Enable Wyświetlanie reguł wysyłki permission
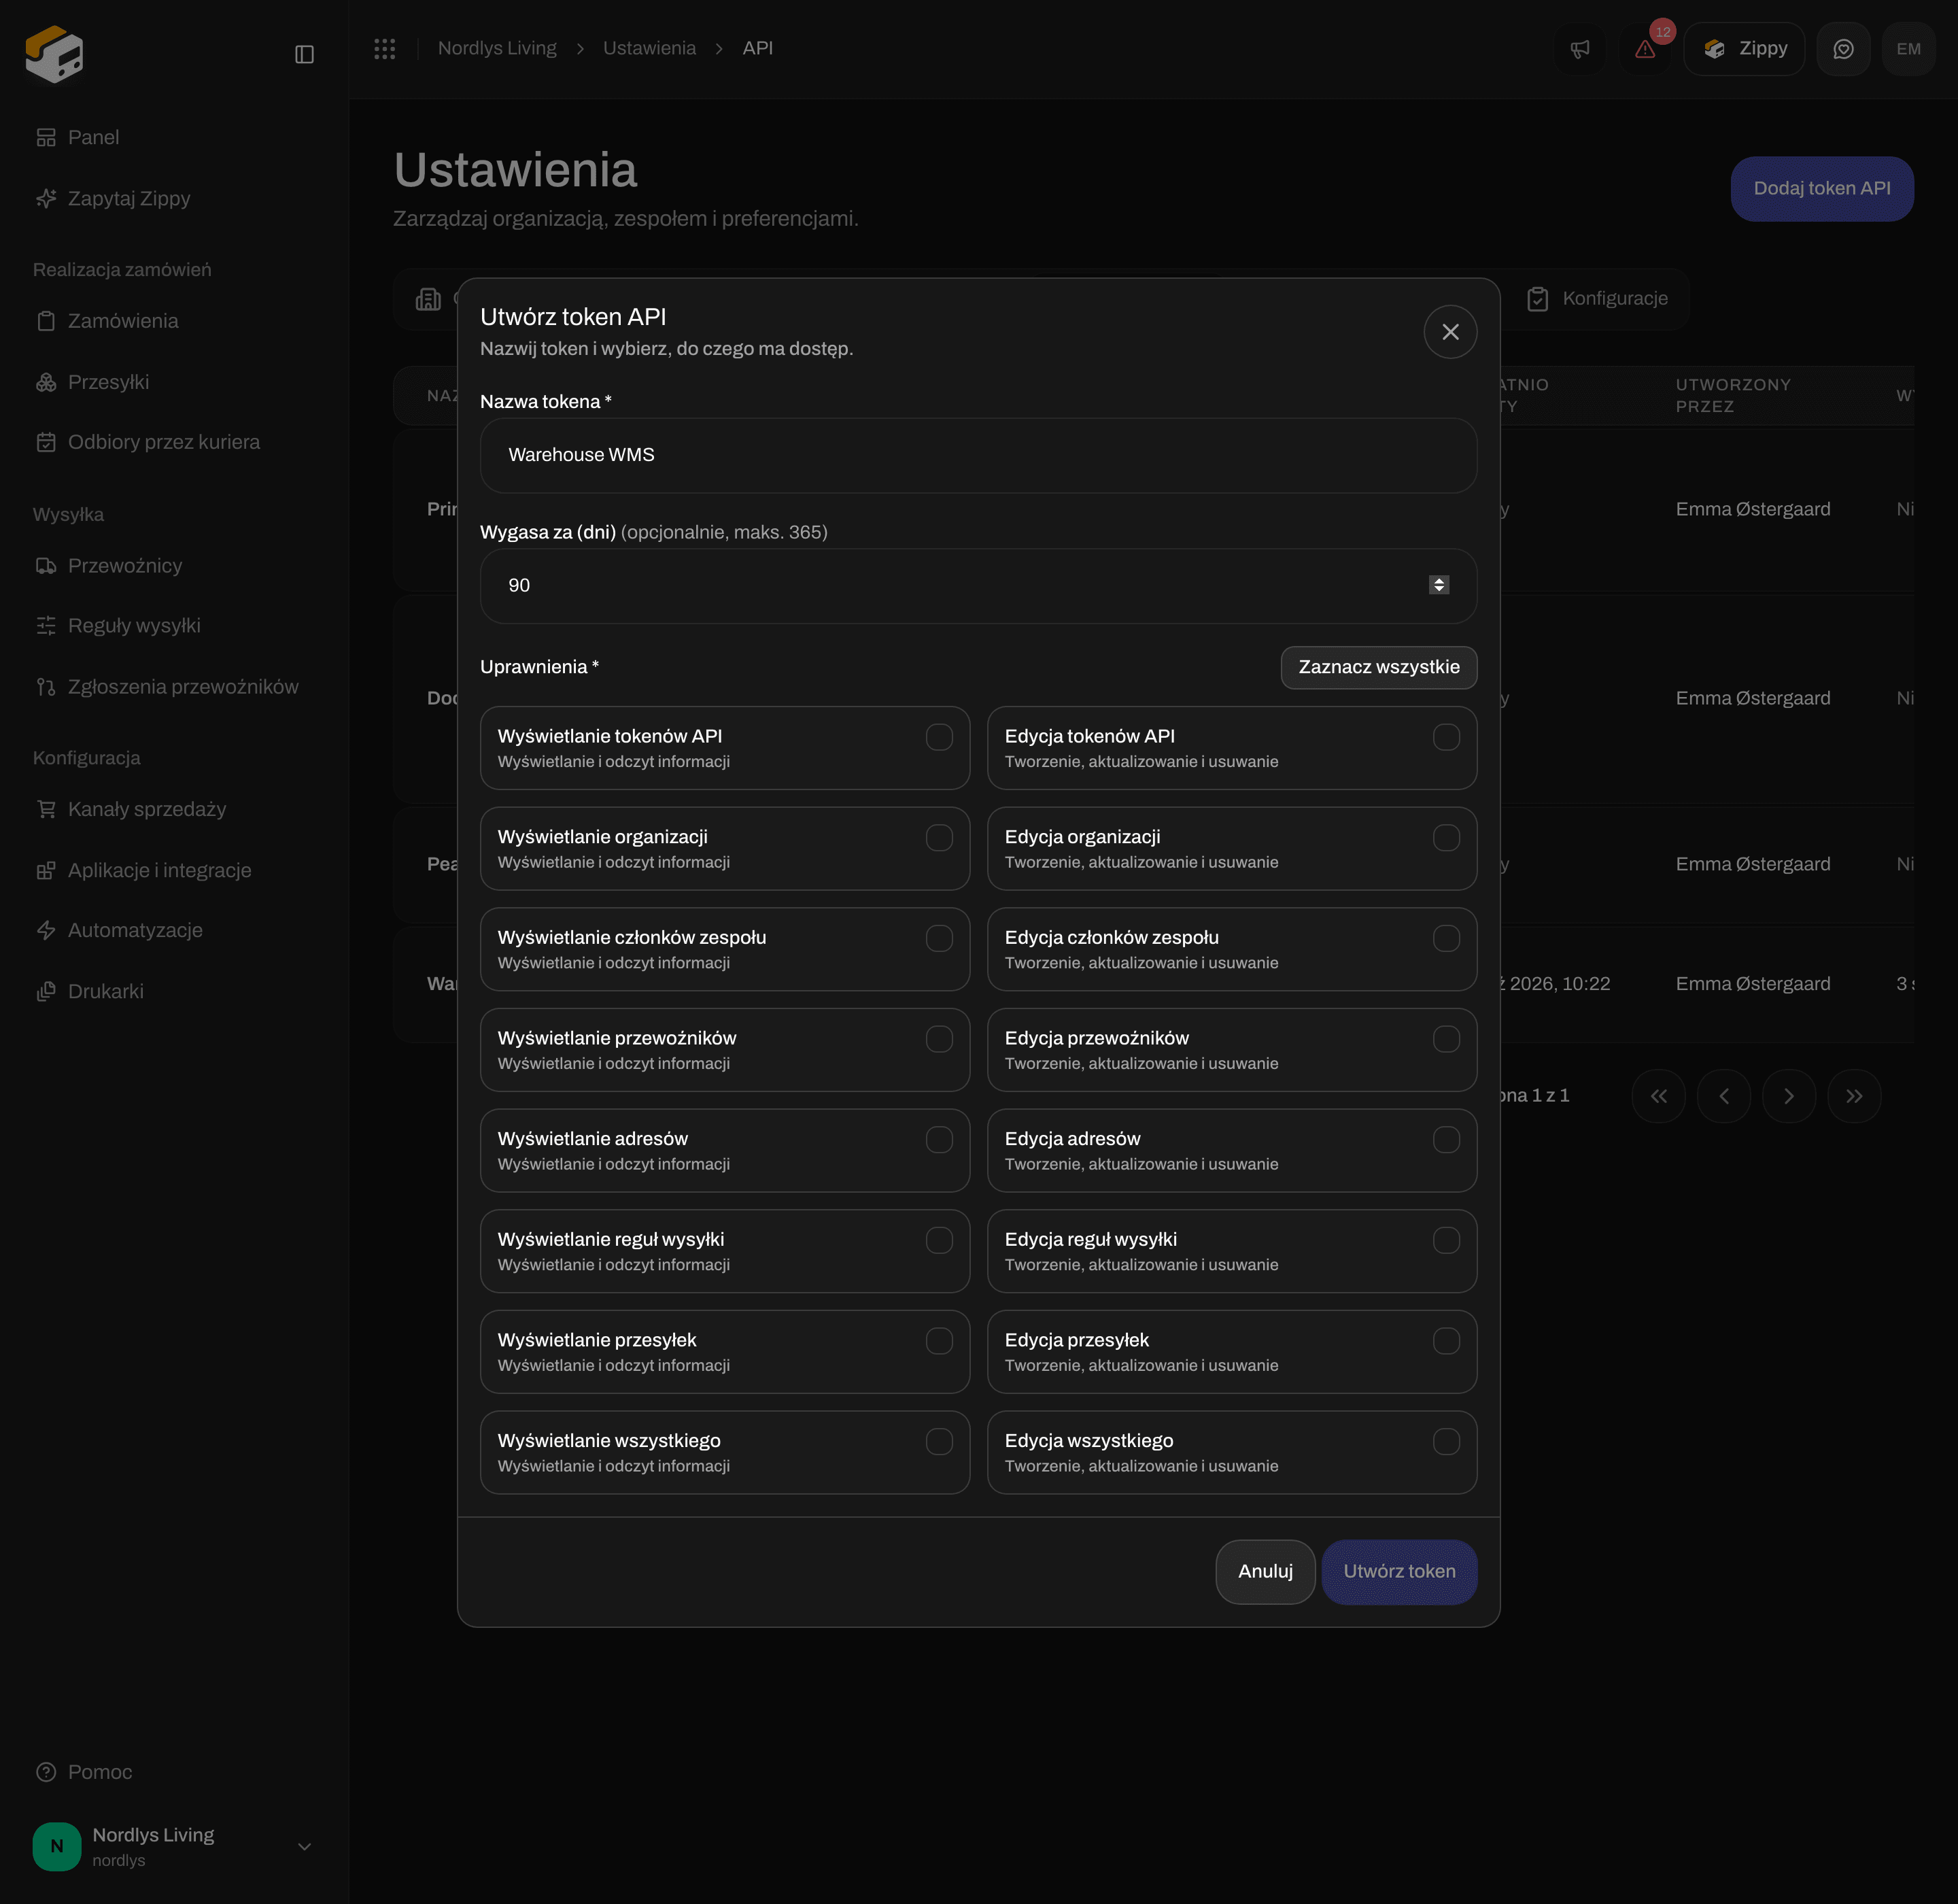Screen dimensions: 1958x1904 939,1240
